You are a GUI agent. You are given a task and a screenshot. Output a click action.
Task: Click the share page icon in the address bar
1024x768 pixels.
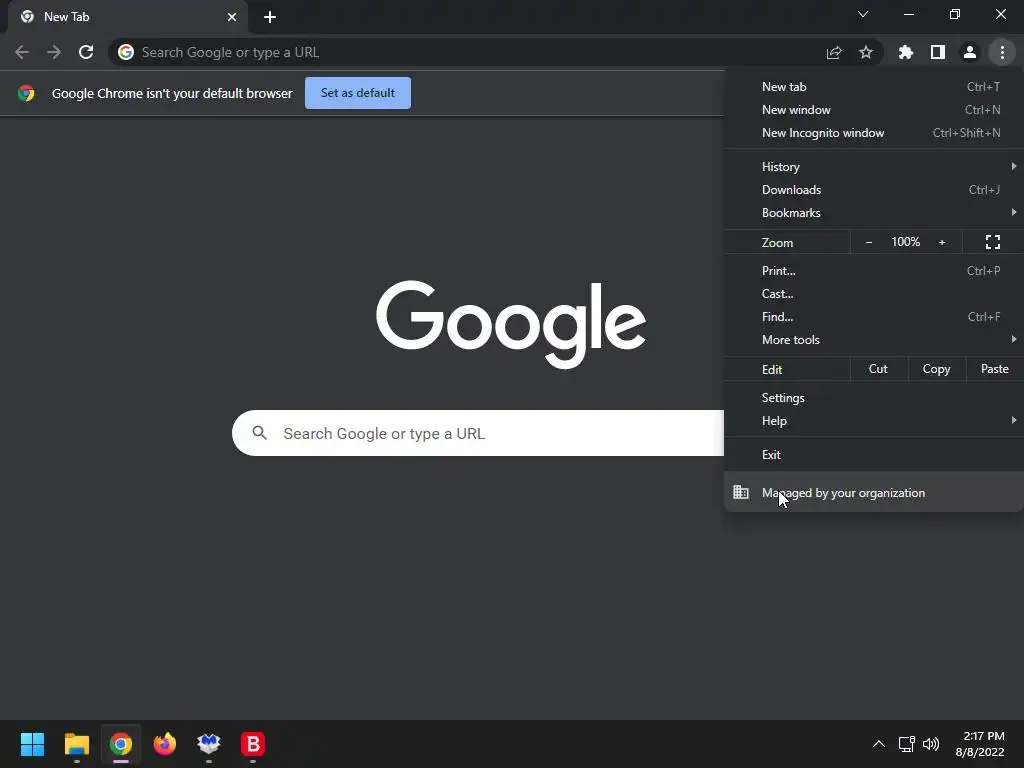tap(834, 52)
